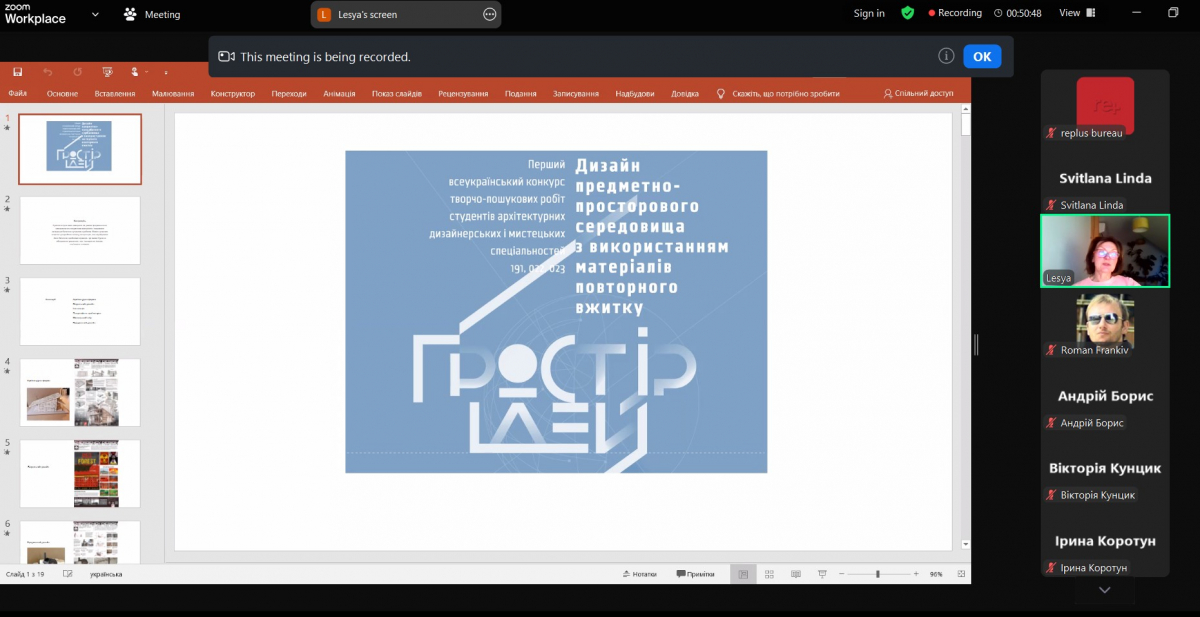Click the lightbulb tell-me search icon
The image size is (1200, 617).
click(x=720, y=93)
